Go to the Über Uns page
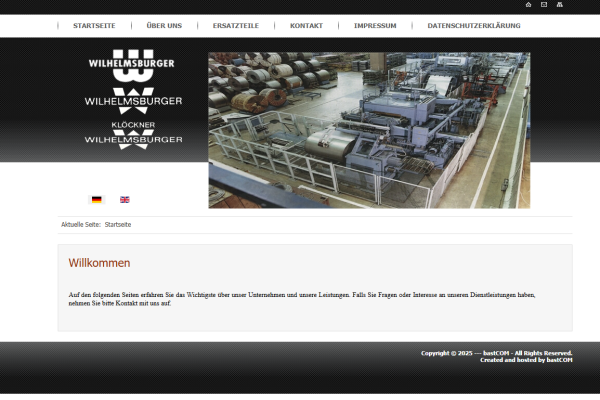This screenshot has width=600, height=400. click(164, 25)
